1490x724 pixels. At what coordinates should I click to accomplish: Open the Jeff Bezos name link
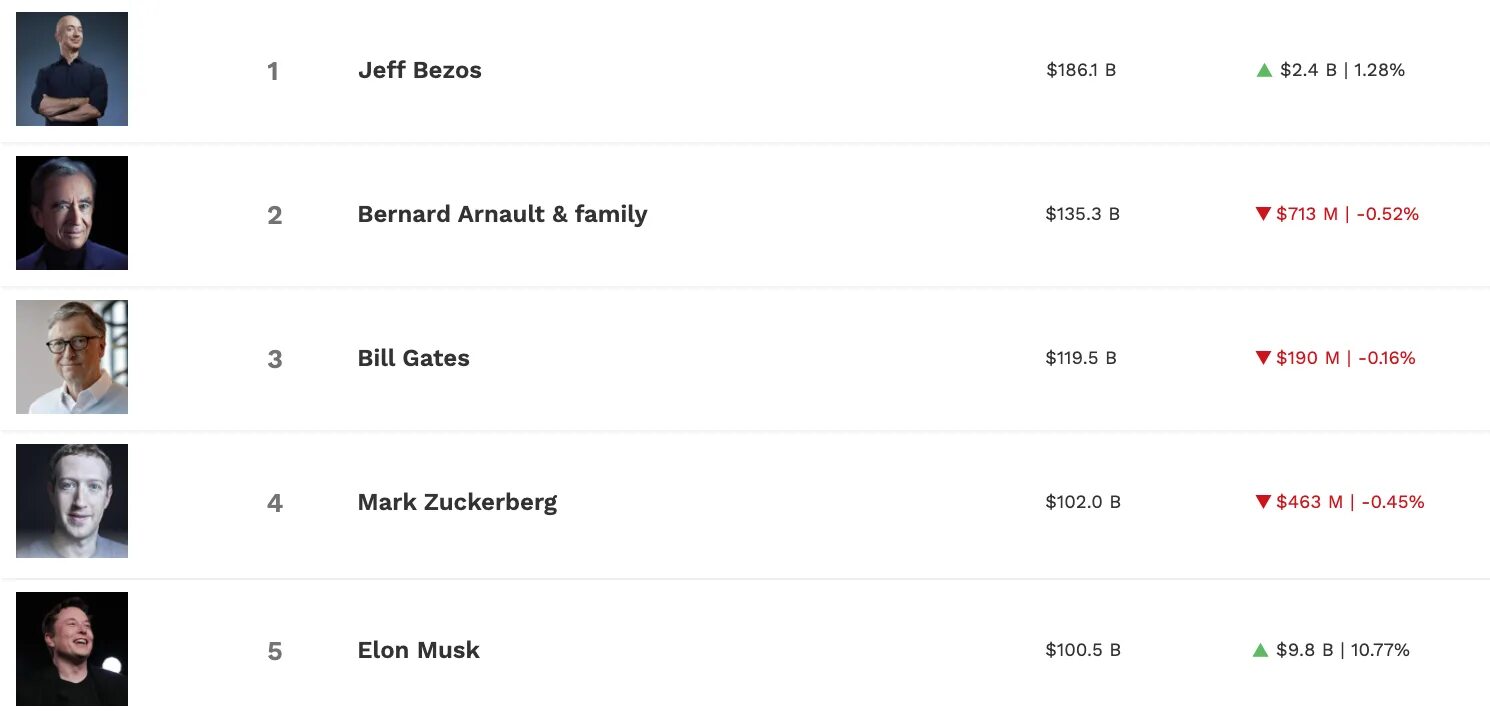[x=420, y=70]
